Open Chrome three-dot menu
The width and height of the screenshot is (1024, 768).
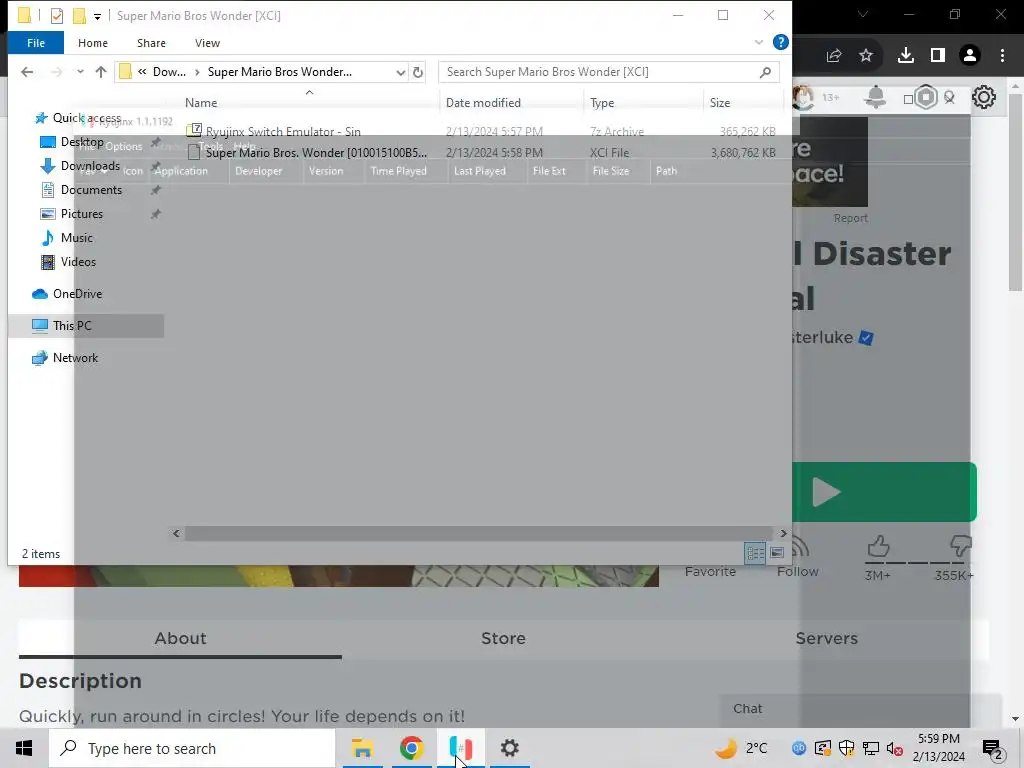[x=1002, y=56]
